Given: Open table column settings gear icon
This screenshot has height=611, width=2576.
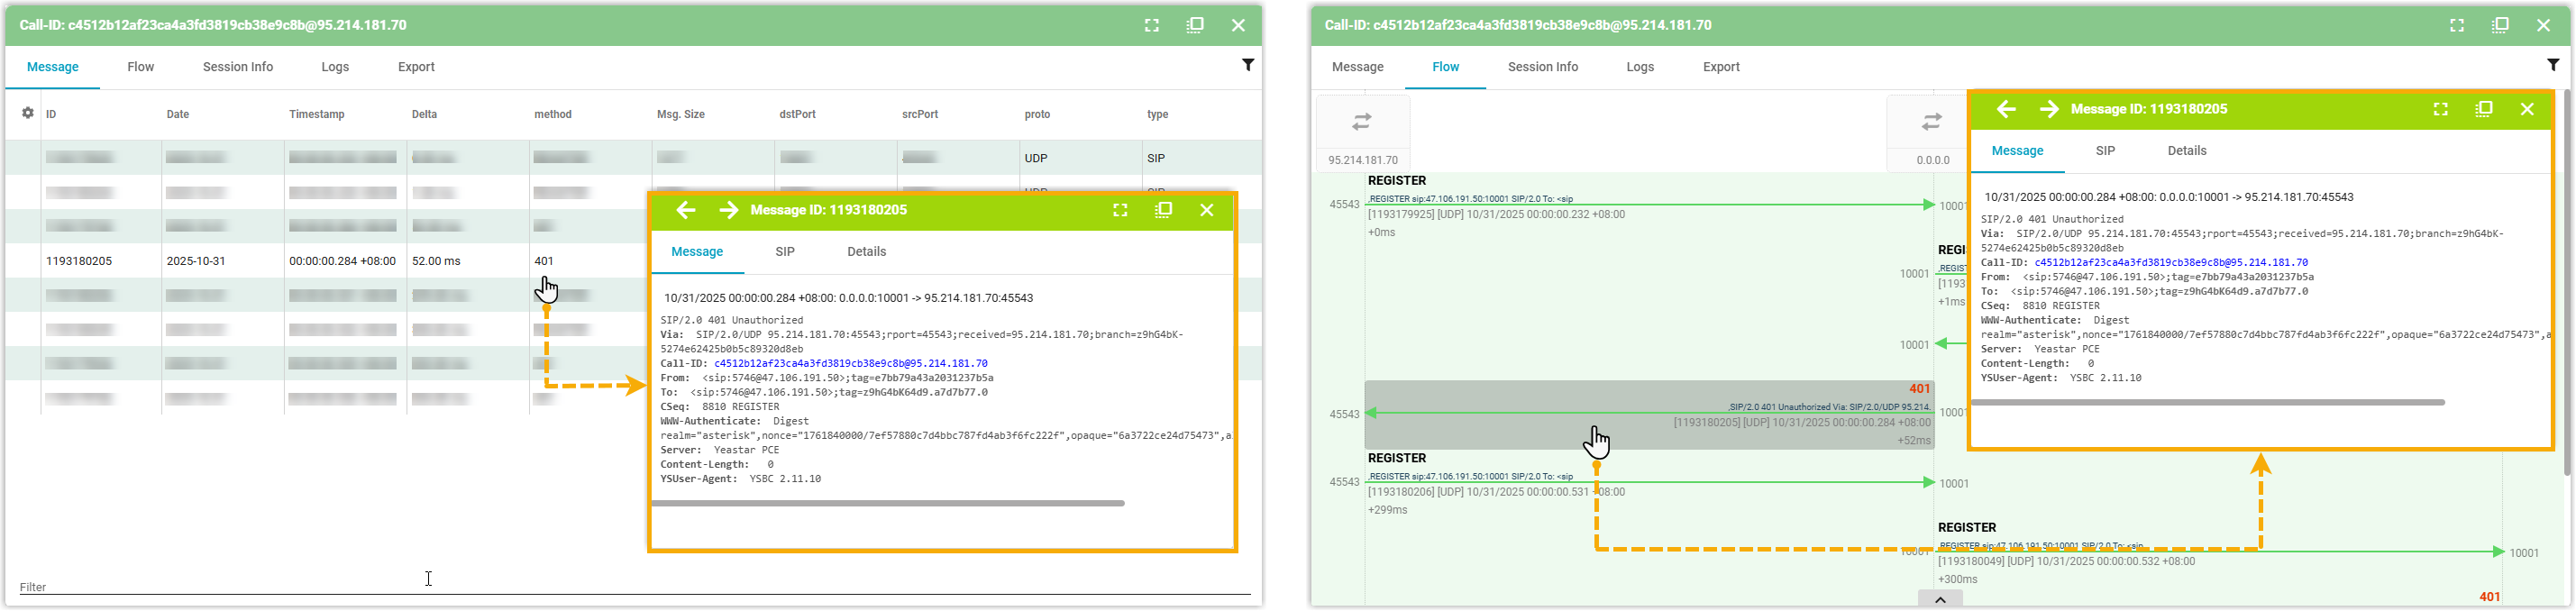Looking at the screenshot, I should (x=28, y=113).
